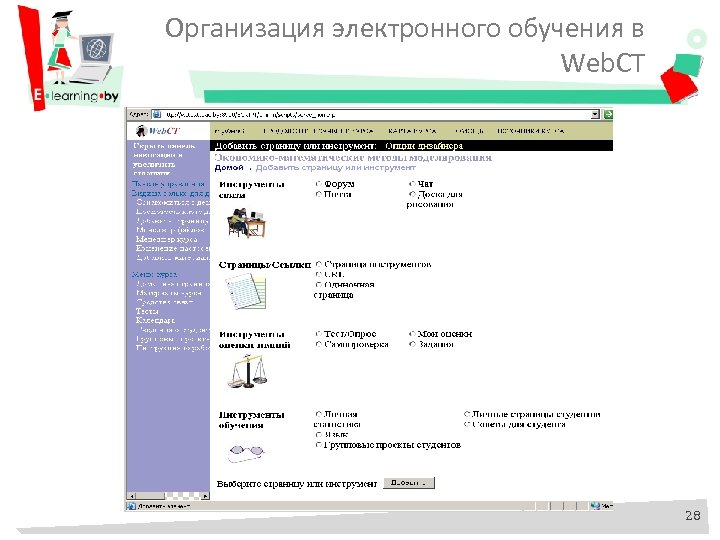Open Менеджер курса in sidebar

click(166, 239)
